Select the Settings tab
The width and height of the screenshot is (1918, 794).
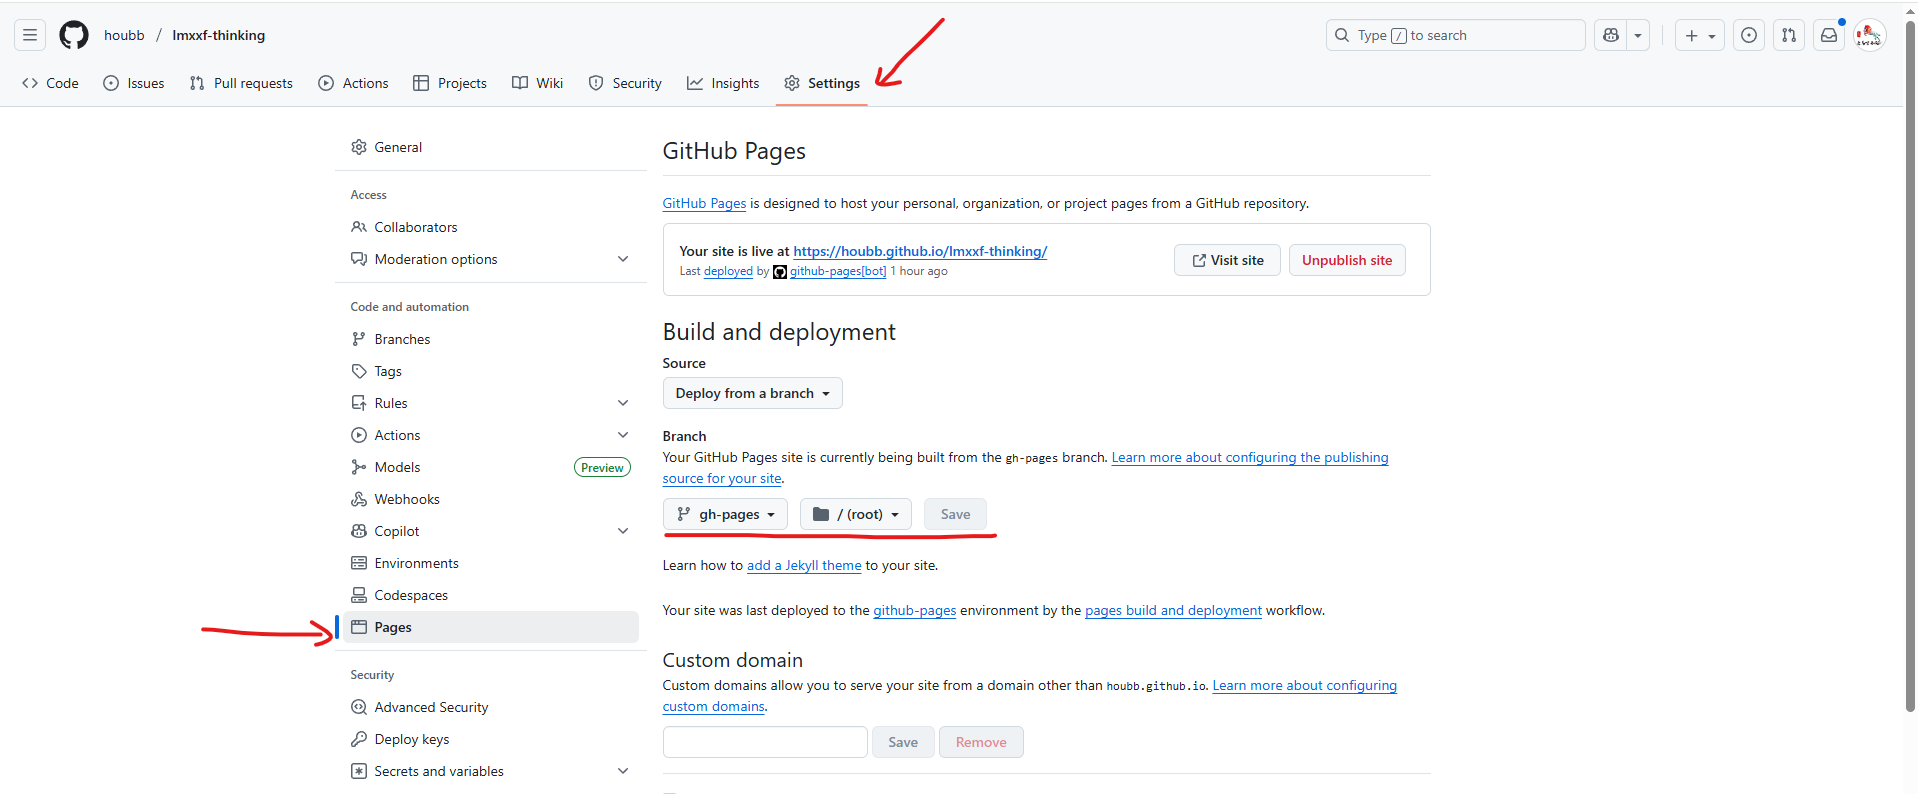click(x=822, y=83)
